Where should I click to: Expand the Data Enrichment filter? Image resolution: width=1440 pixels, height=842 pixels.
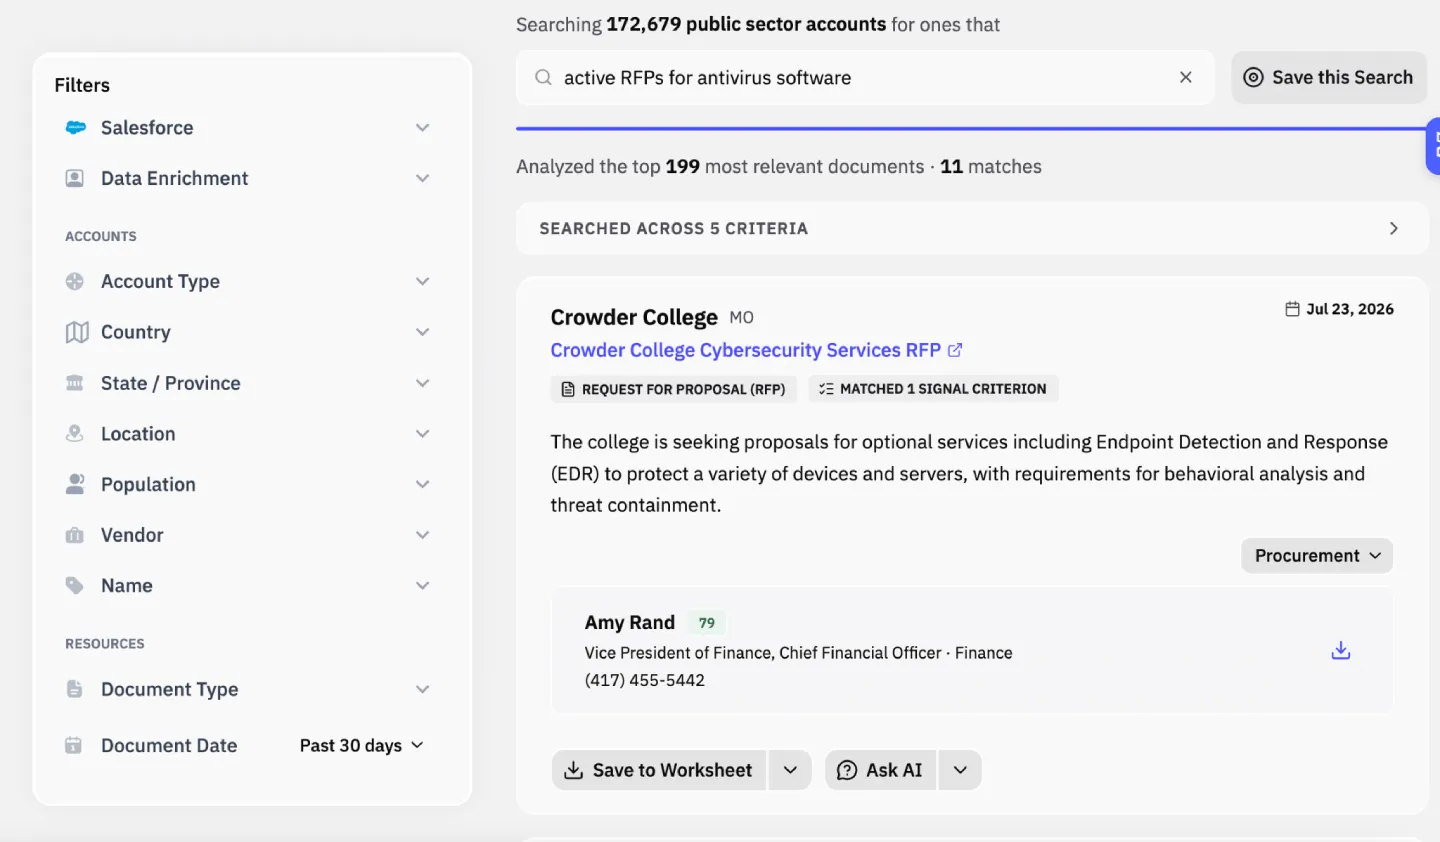click(x=423, y=178)
